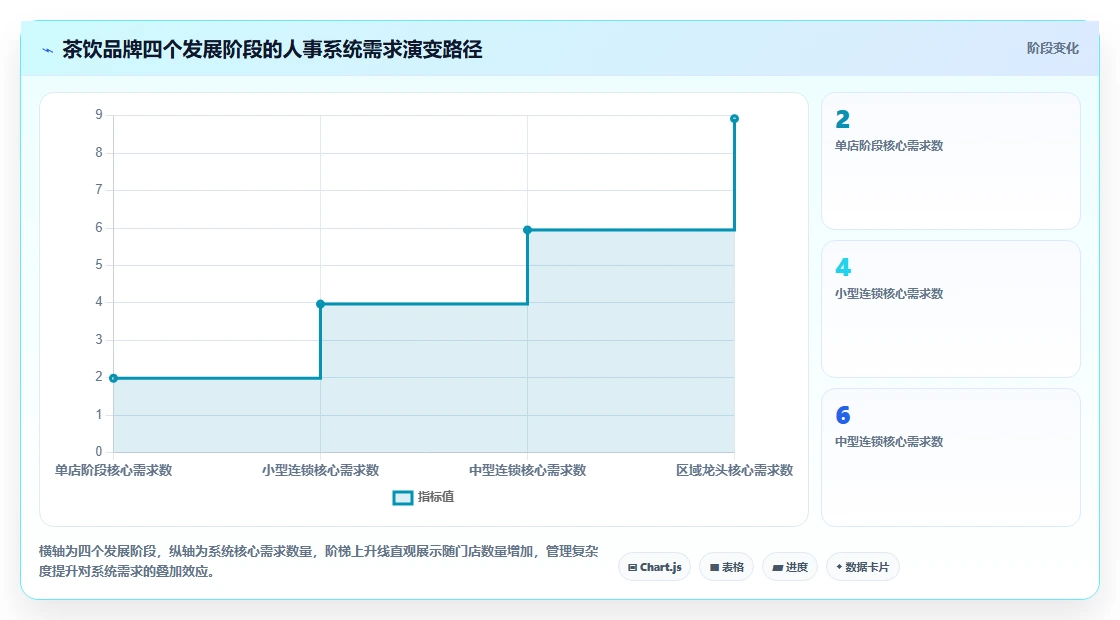Select the Chart.js tag
Screen dimensions: 1120x620
pyautogui.click(x=654, y=567)
